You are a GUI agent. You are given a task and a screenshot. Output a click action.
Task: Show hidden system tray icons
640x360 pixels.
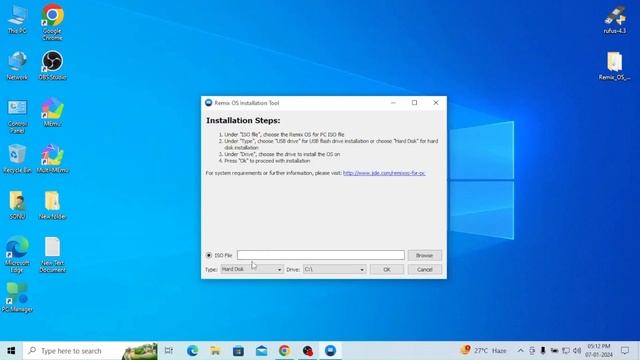520,351
